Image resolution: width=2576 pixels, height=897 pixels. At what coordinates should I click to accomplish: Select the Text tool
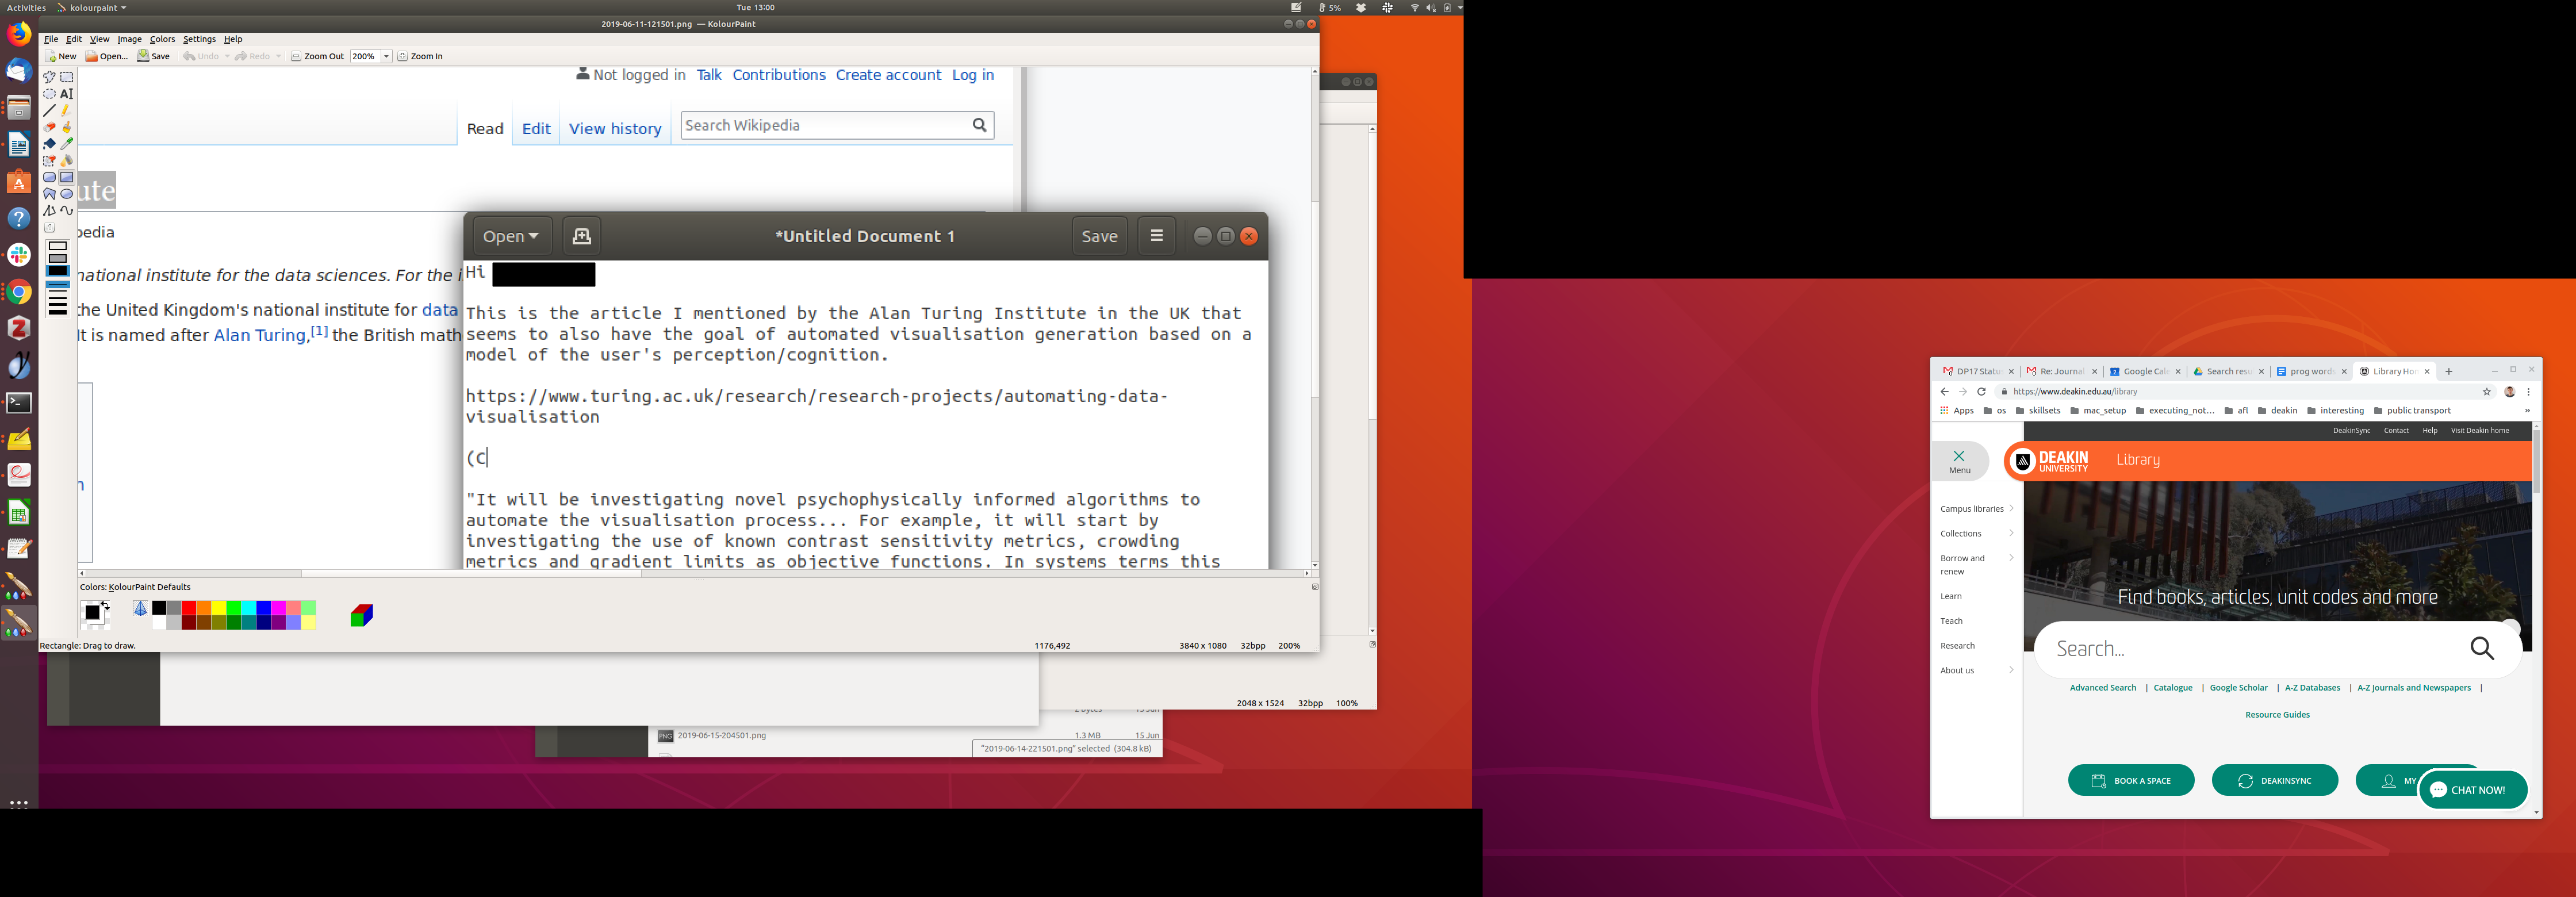(67, 94)
